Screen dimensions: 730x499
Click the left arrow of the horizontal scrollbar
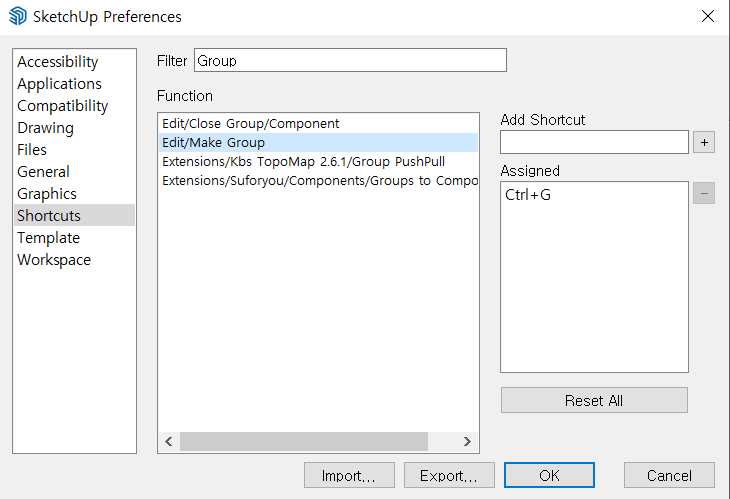169,441
